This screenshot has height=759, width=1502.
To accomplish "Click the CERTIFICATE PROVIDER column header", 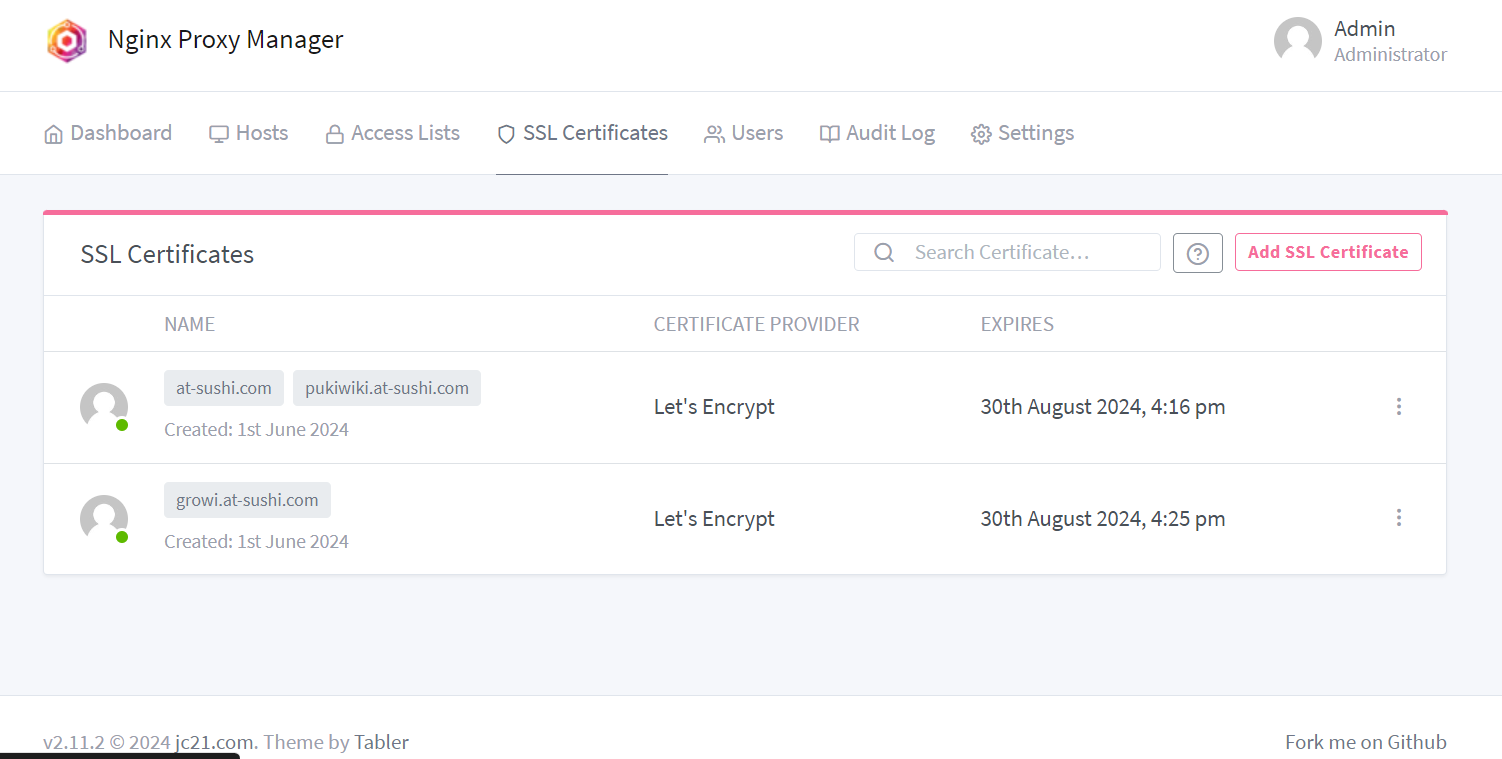I will click(756, 324).
